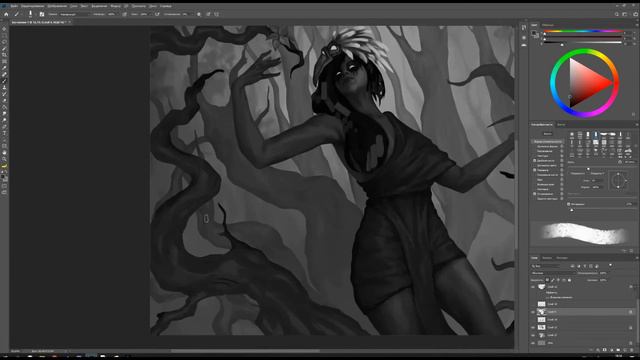
Task: Select the Type tool
Action: pos(4,133)
